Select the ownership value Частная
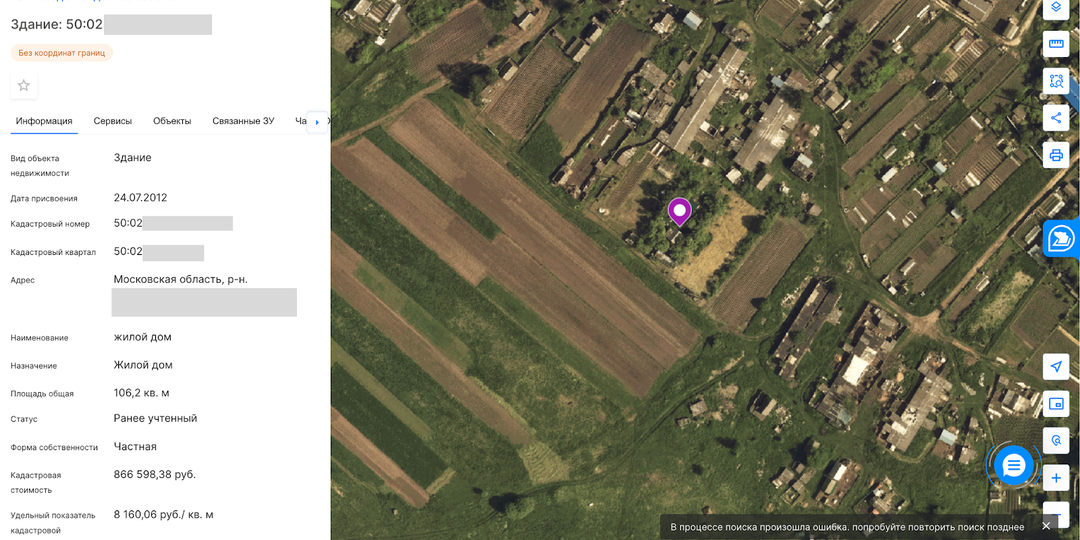 (135, 447)
